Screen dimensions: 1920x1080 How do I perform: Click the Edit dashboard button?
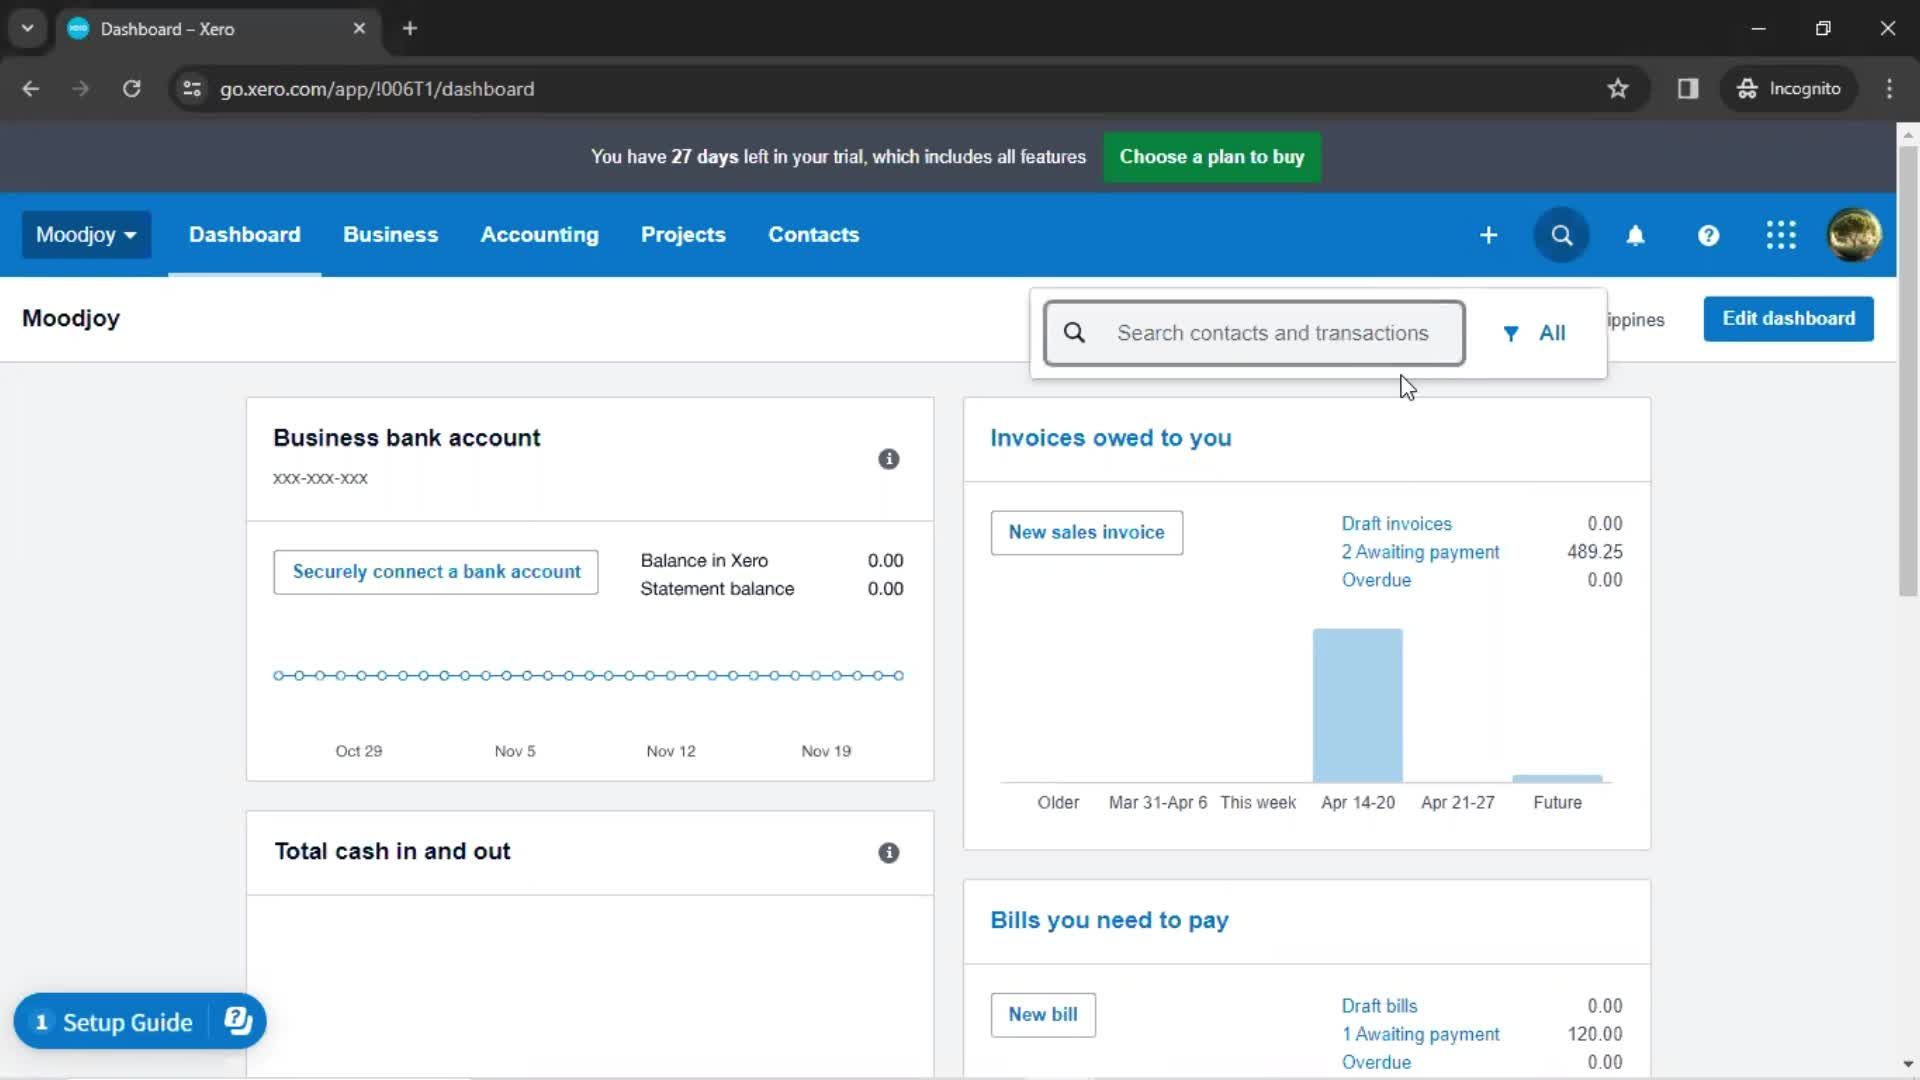point(1788,319)
